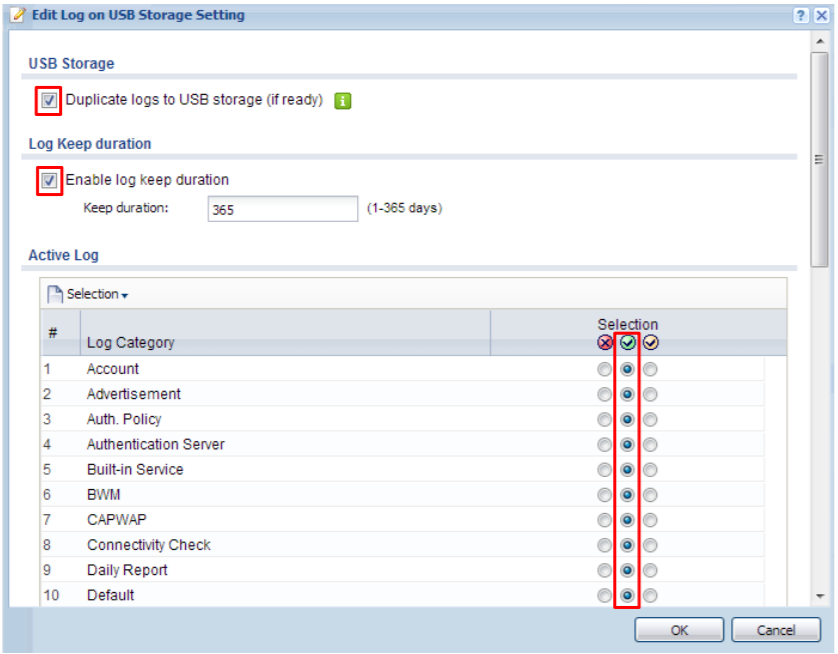Pick the first radio option for Daily Report

coord(603,570)
